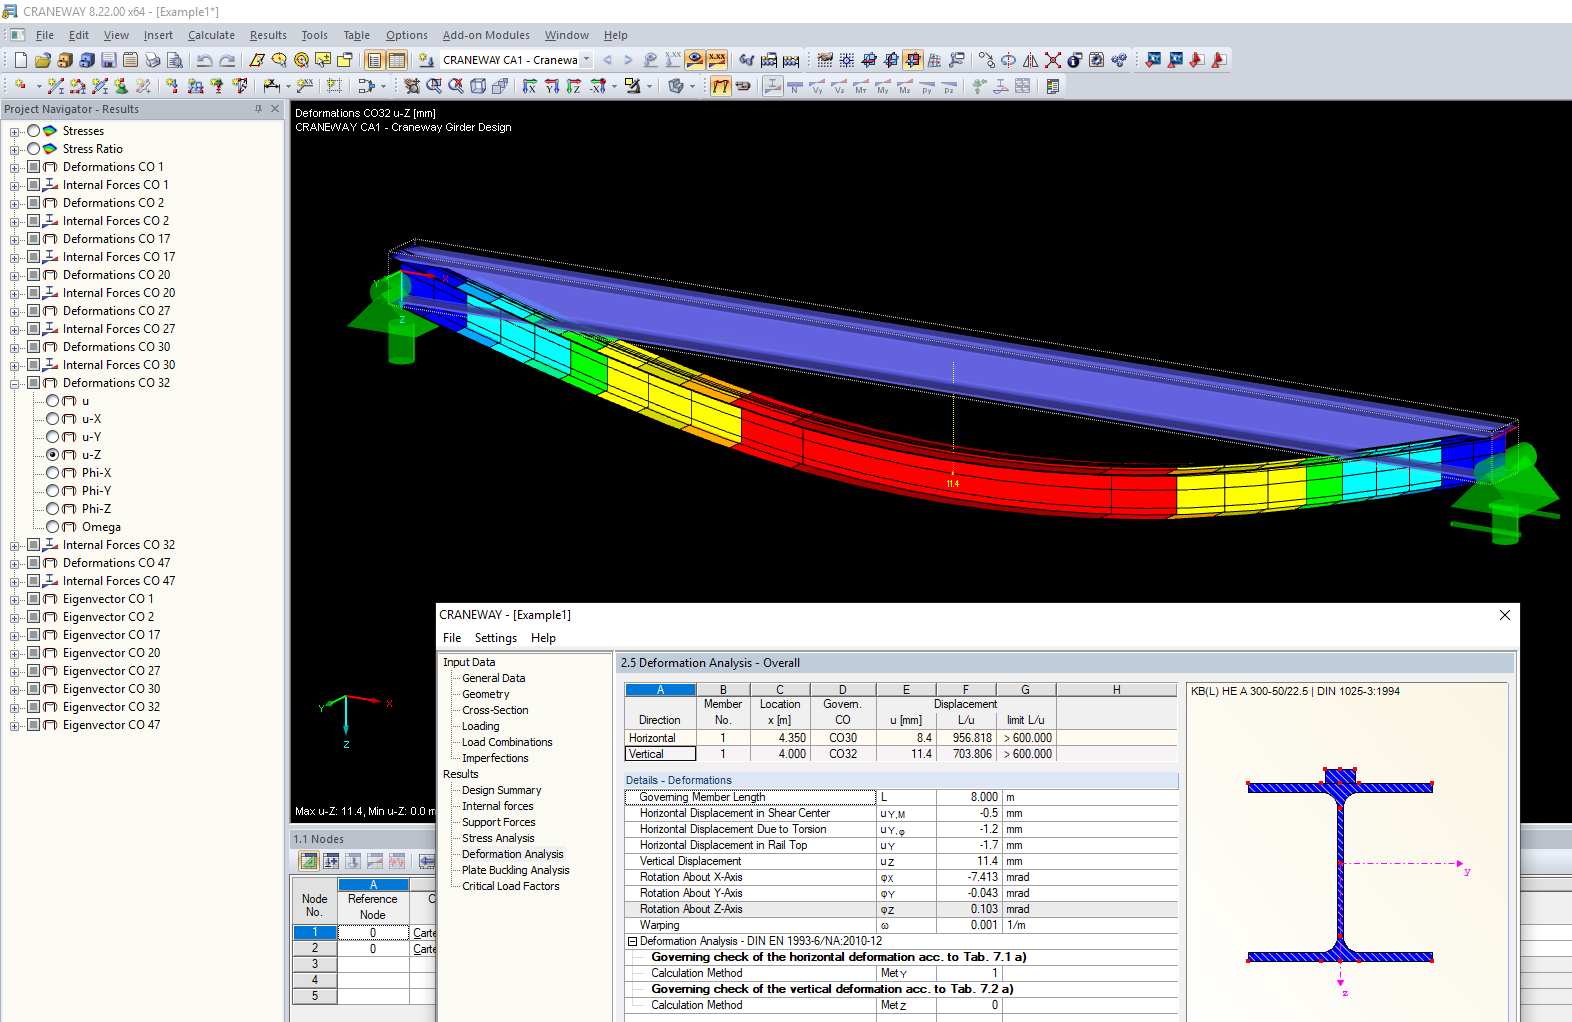Screen dimensions: 1572x1022
Task: Open the CRANEWAY CA1 case dropdown
Action: (x=586, y=60)
